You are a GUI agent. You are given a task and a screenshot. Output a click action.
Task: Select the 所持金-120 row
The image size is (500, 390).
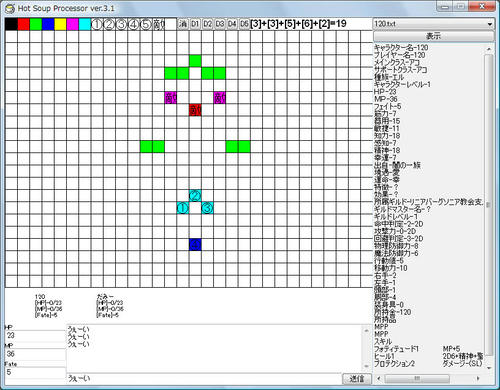point(393,312)
